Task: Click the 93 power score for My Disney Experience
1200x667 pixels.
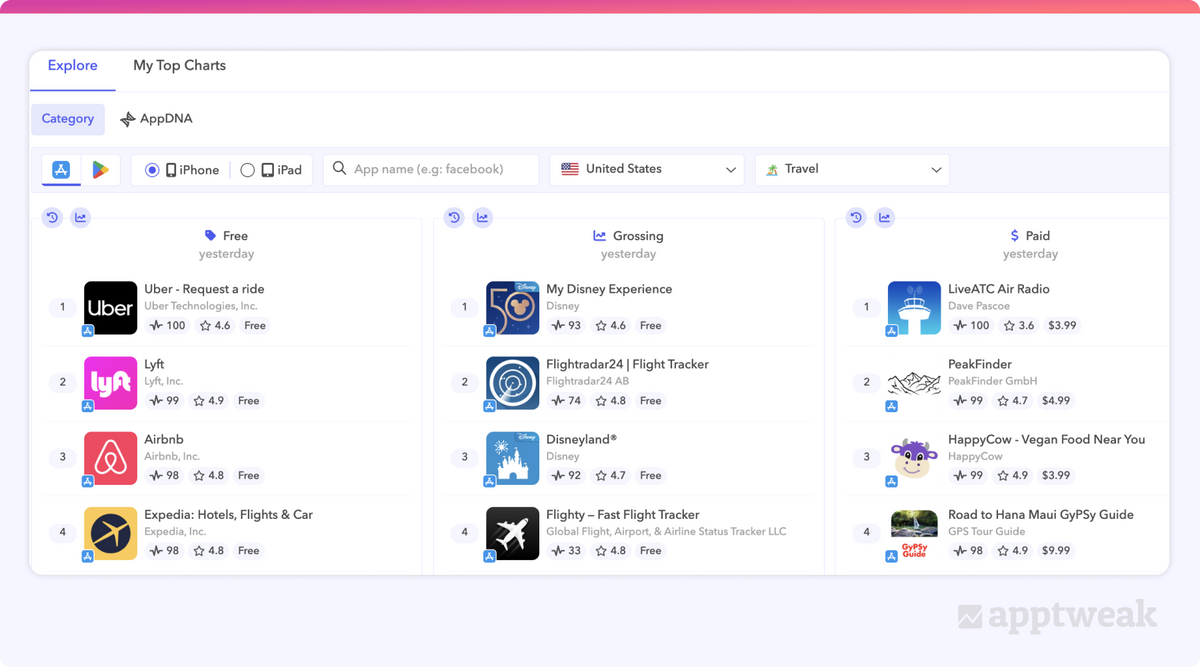Action: tap(567, 326)
